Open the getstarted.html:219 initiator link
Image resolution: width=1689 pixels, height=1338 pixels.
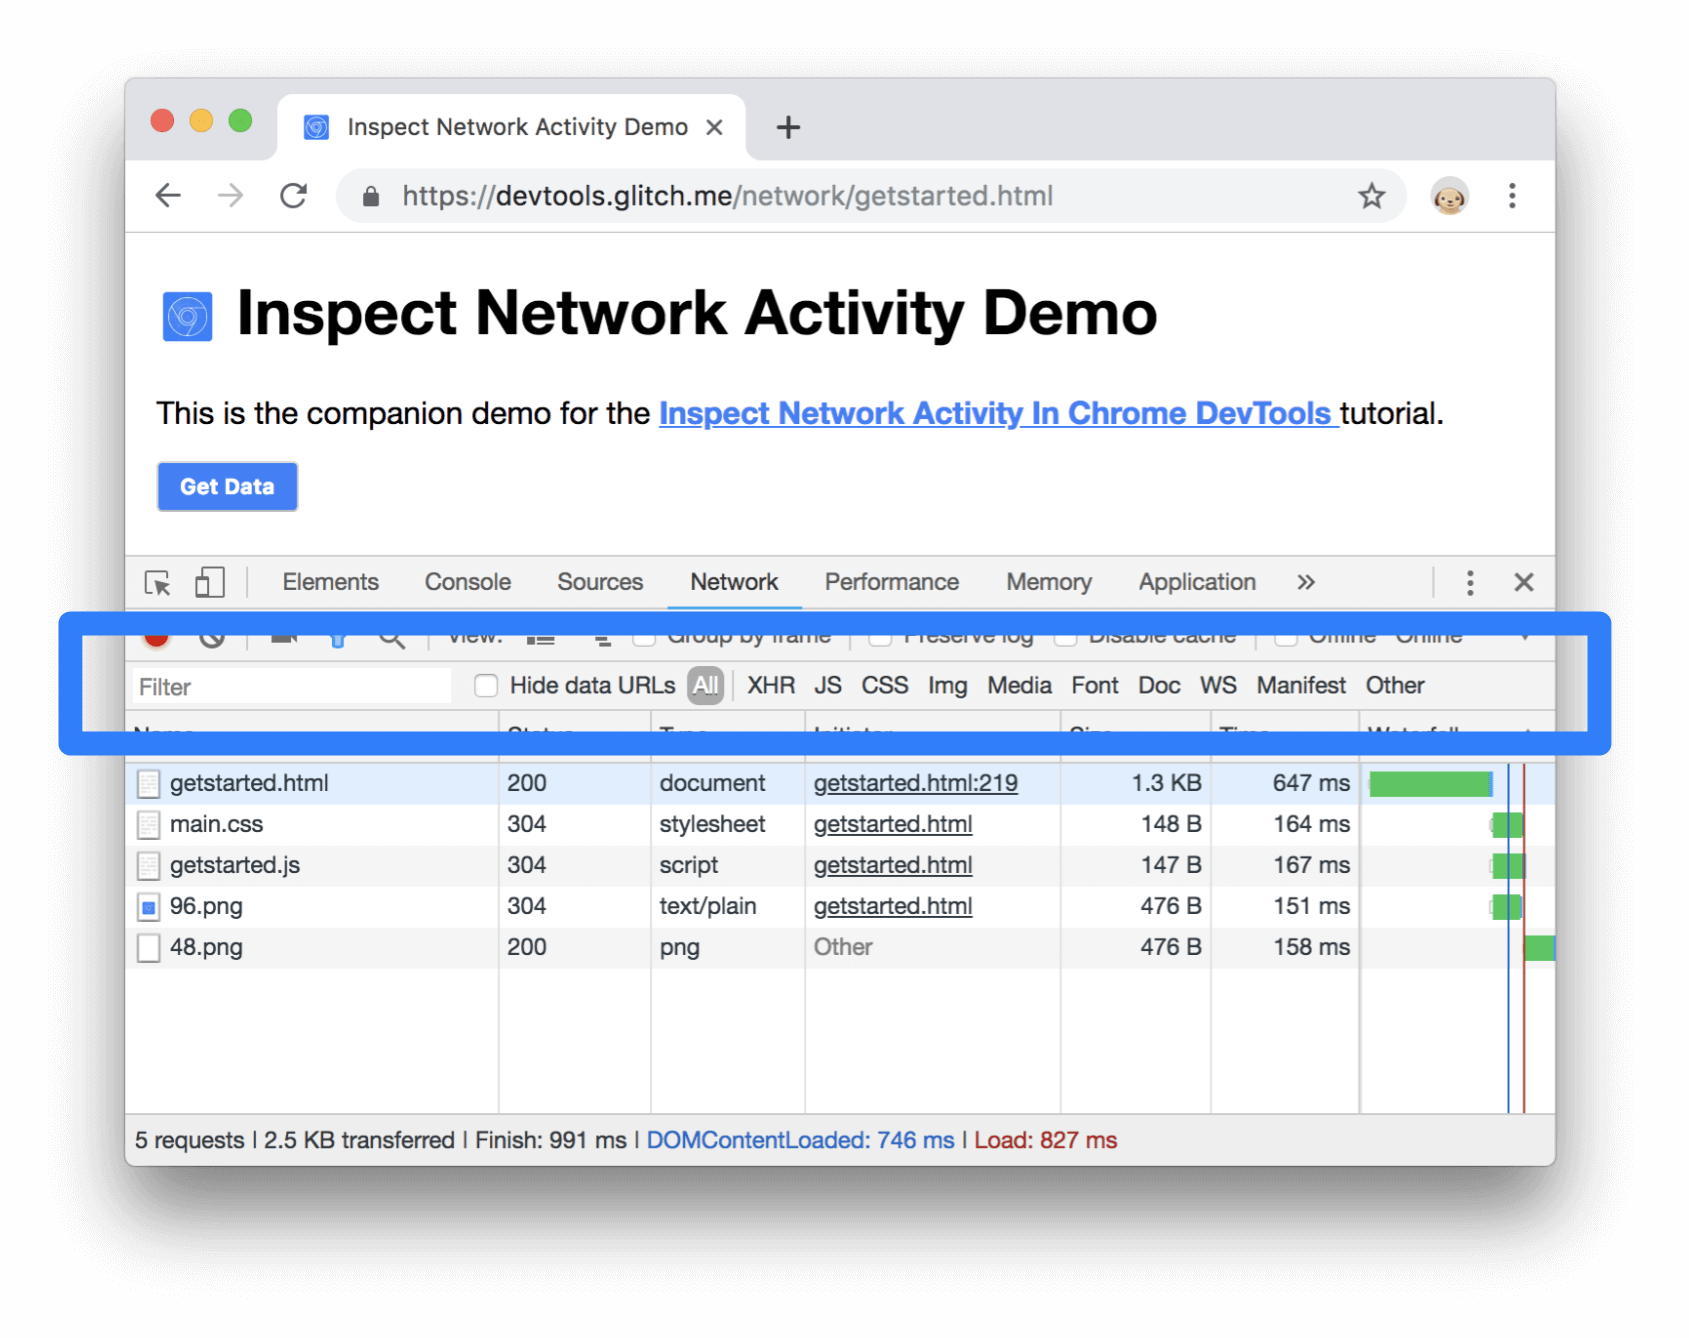(x=915, y=784)
